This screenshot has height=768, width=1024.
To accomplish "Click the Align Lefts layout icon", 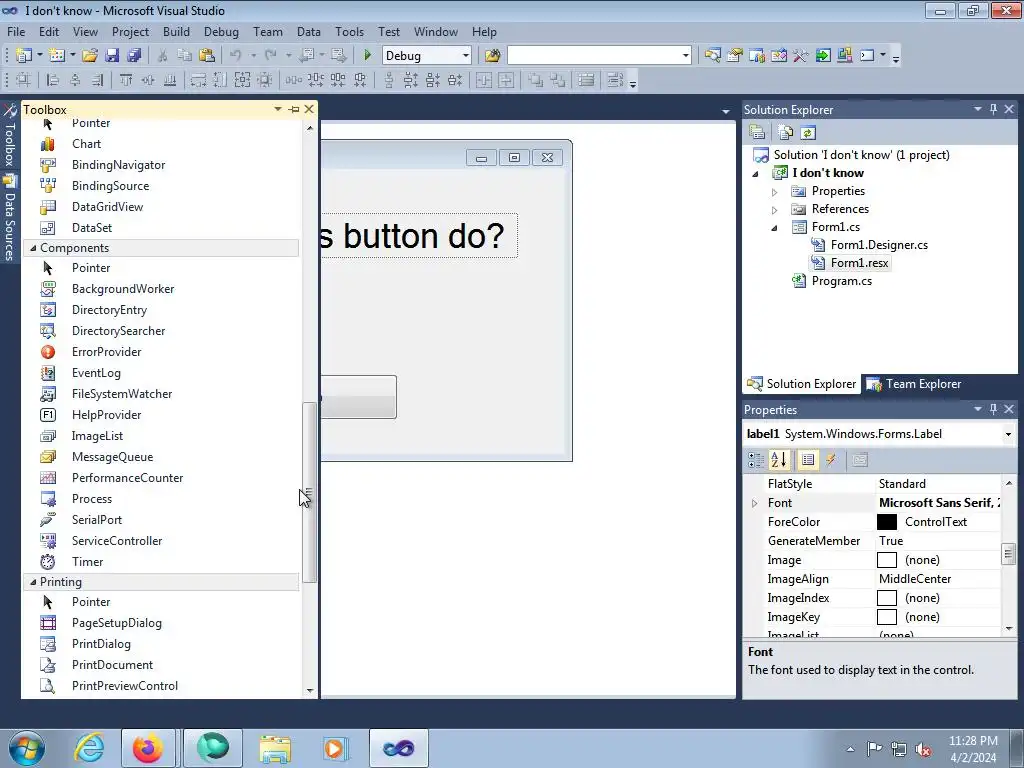I will click(x=54, y=80).
